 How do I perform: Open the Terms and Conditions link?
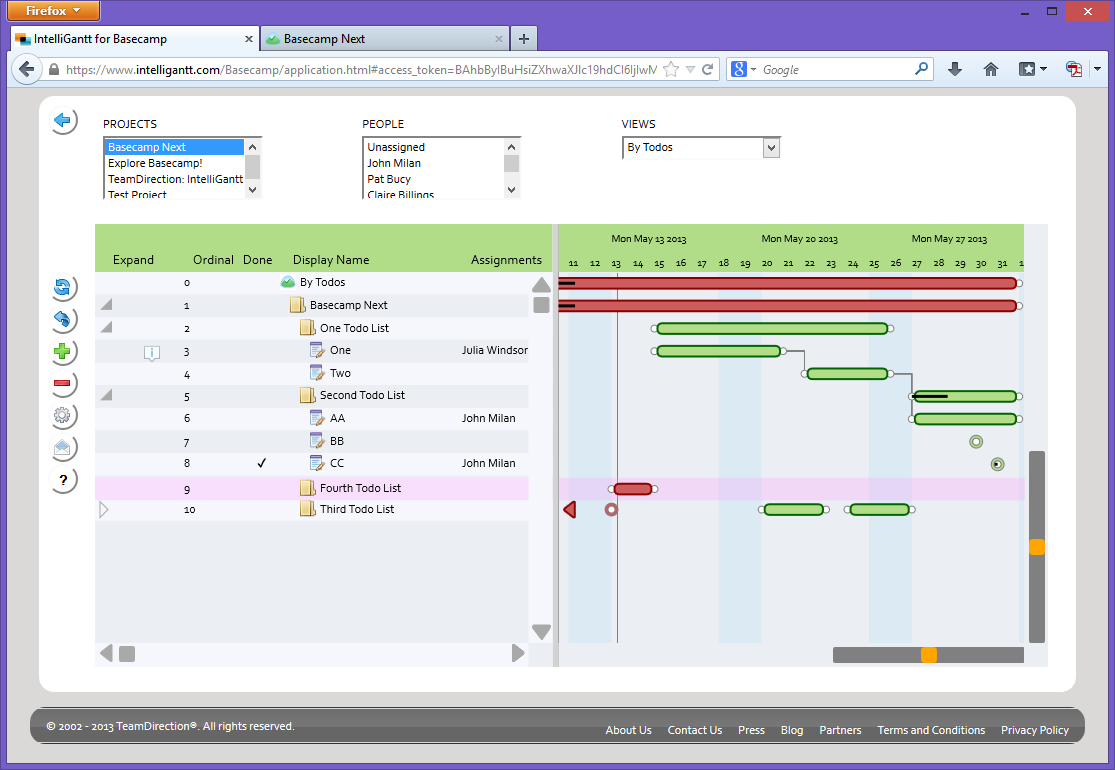931,730
